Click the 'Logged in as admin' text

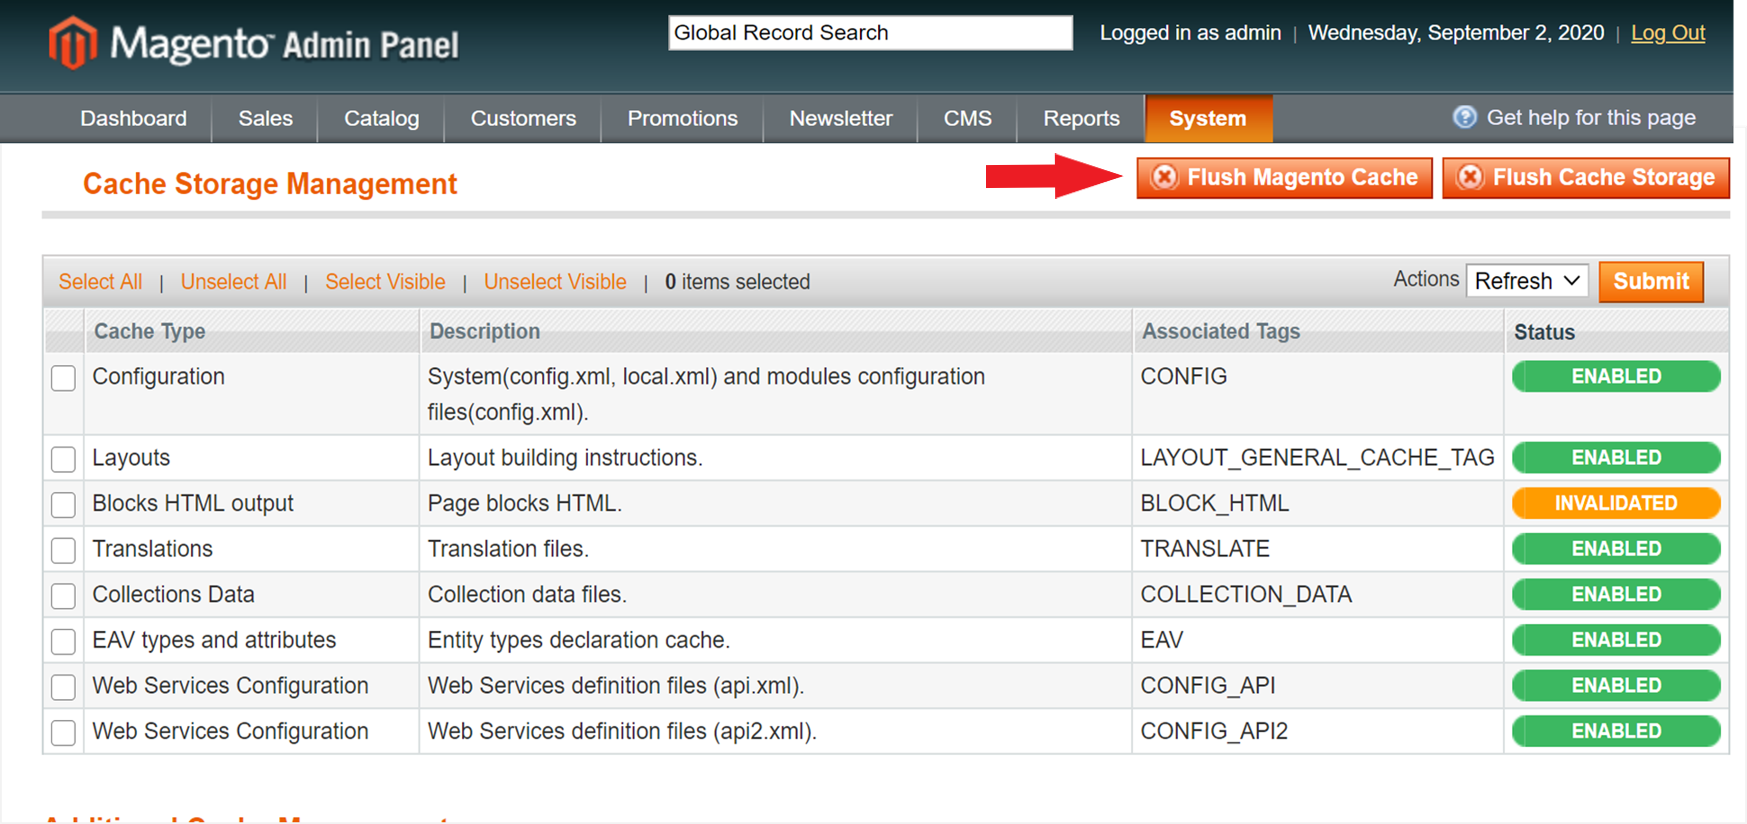click(x=1190, y=33)
